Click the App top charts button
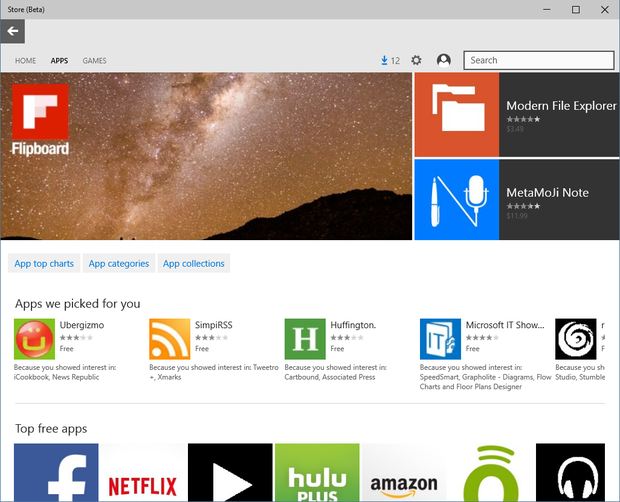 click(x=44, y=264)
